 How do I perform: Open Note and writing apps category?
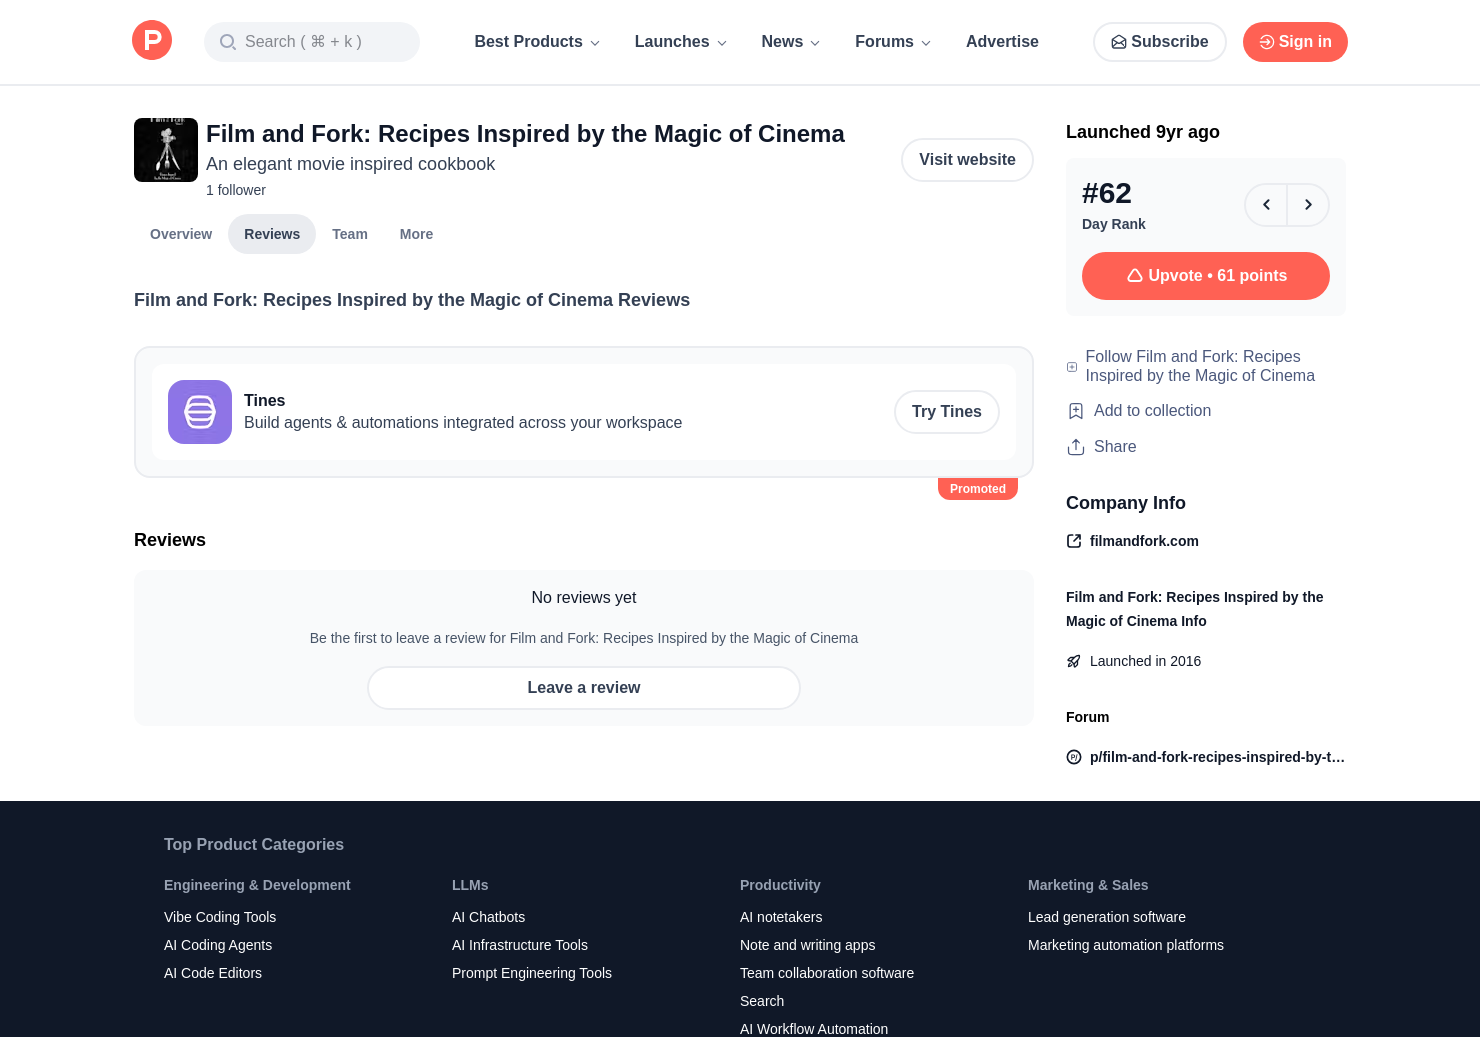(807, 945)
